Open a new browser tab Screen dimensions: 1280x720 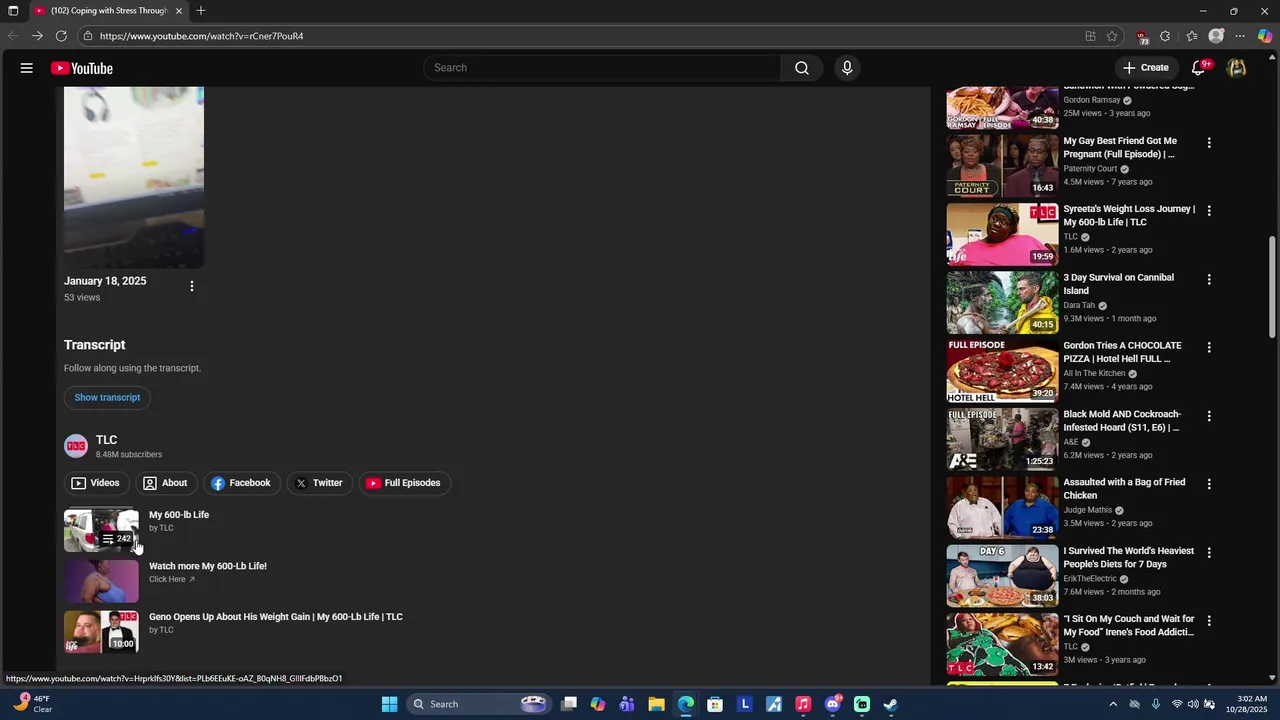(x=201, y=11)
